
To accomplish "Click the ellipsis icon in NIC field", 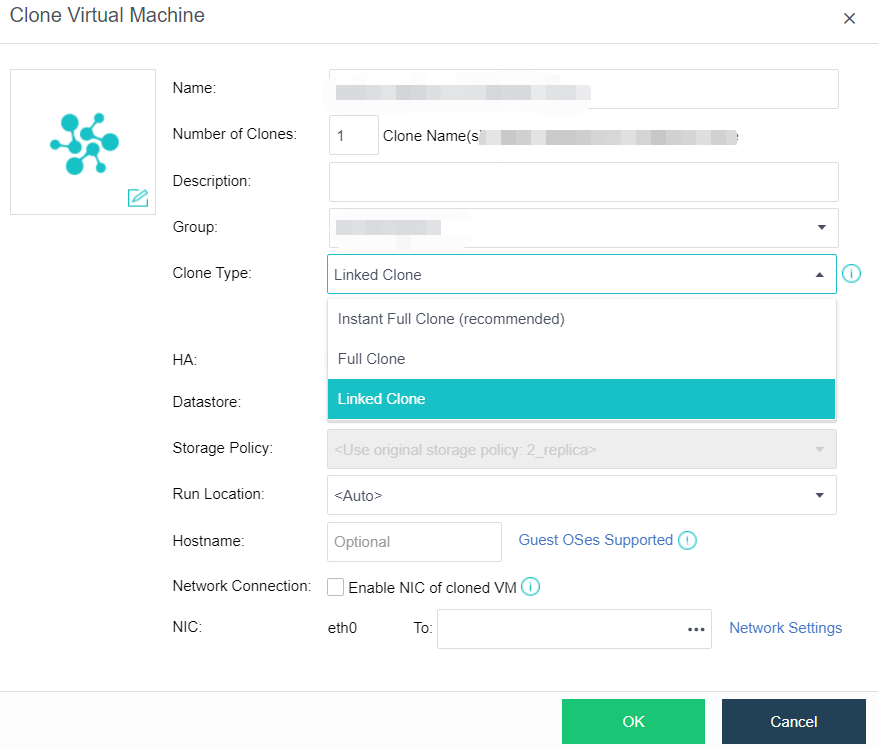I will [x=696, y=629].
